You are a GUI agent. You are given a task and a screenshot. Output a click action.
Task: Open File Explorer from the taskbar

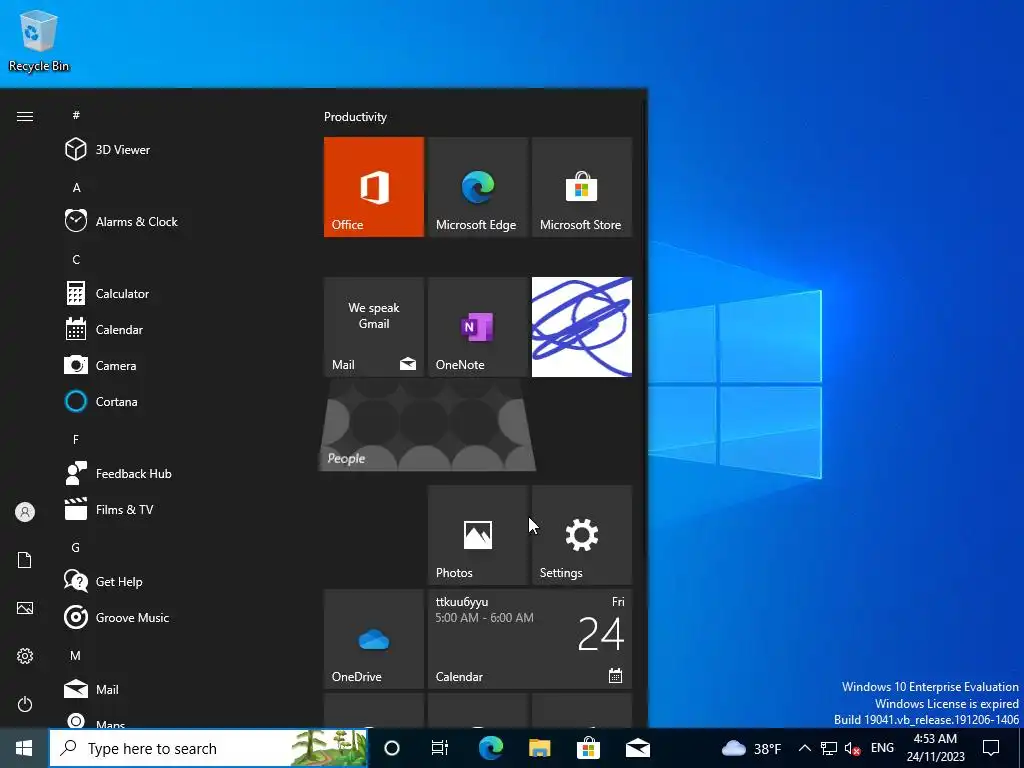tap(539, 748)
